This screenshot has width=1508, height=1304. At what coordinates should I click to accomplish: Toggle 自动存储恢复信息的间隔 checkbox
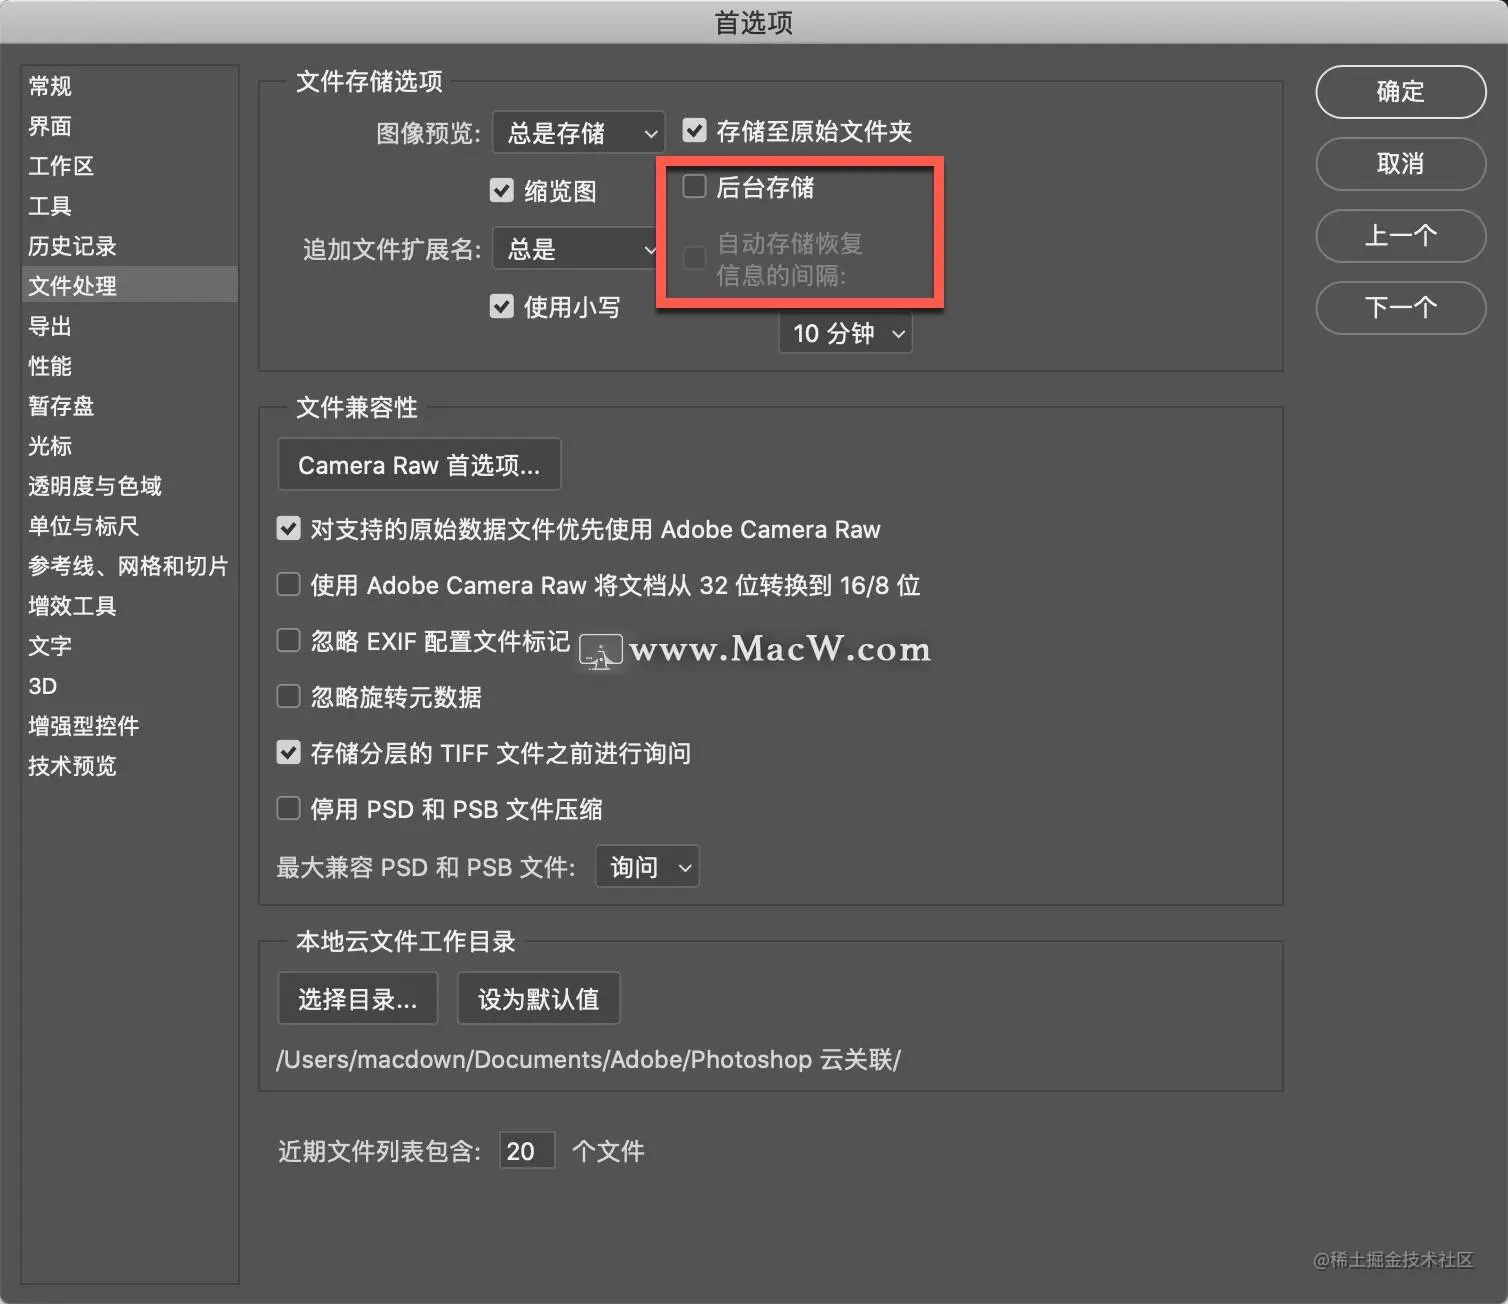click(x=694, y=258)
